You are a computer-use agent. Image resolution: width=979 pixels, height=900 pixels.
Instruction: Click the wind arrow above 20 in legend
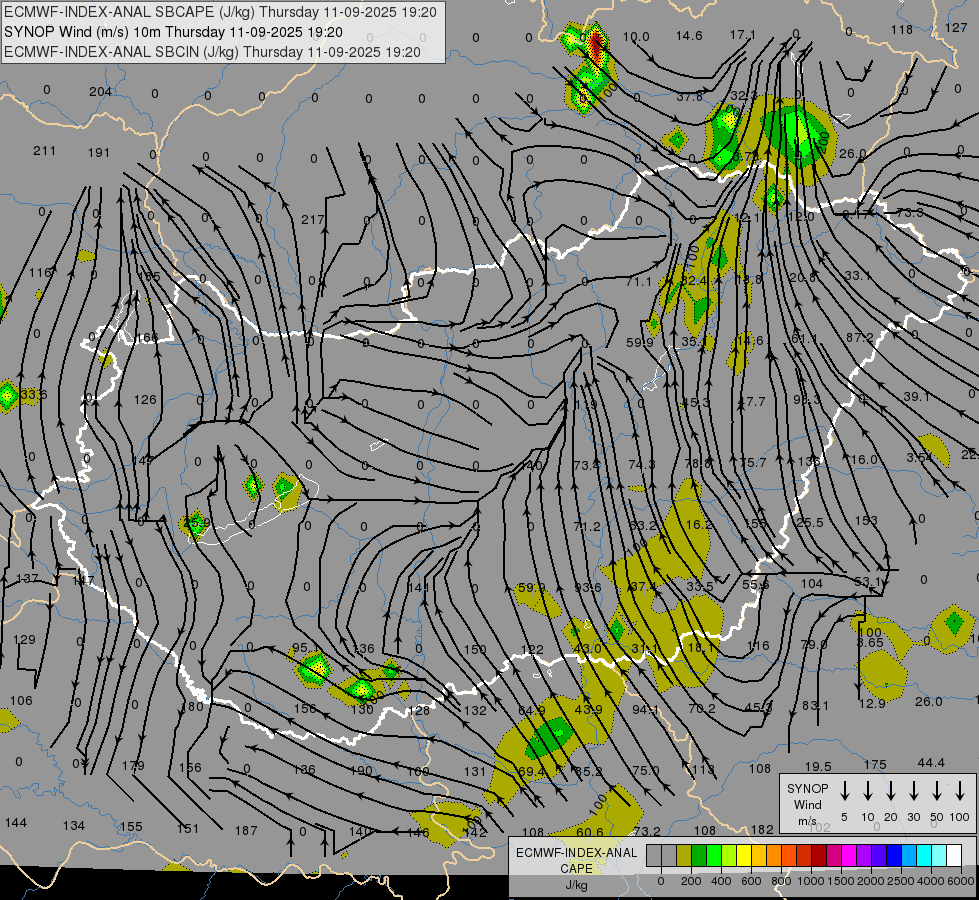click(x=891, y=791)
